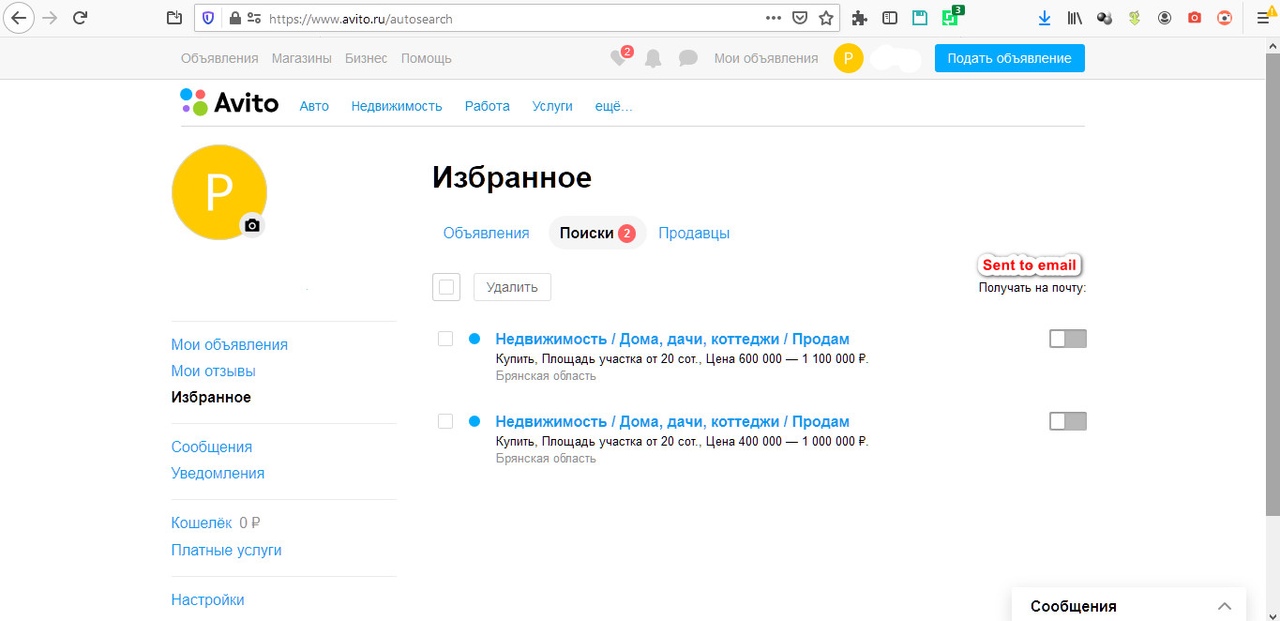Open the Firefox downloads arrow icon

(1044, 18)
